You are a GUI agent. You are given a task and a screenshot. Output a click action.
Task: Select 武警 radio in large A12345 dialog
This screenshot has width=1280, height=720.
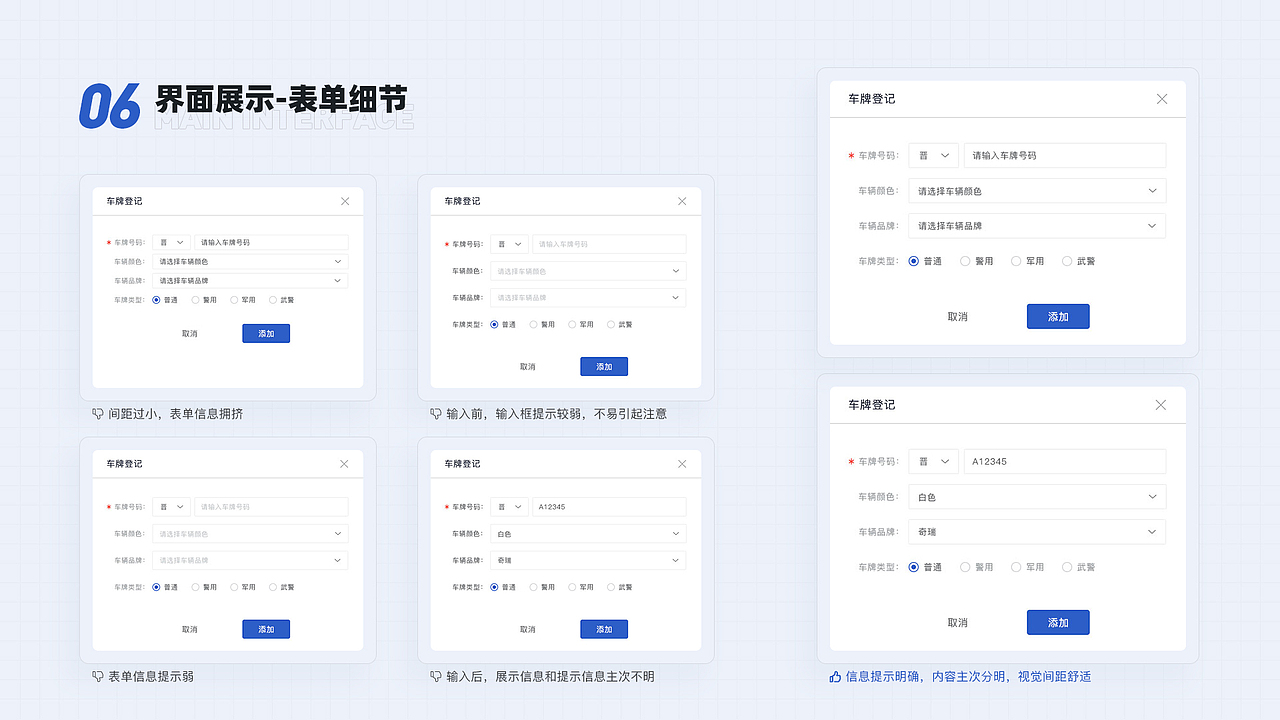click(x=1067, y=567)
